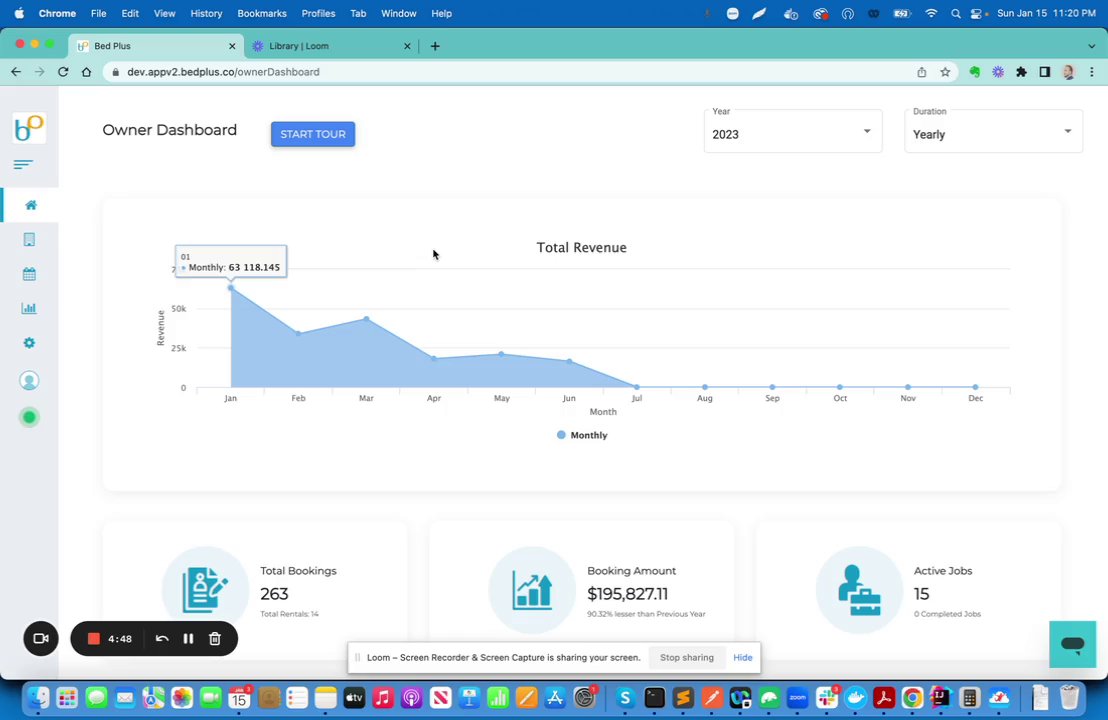Open the Bookmarks menu in menu bar
The width and height of the screenshot is (1108, 720).
(x=261, y=13)
